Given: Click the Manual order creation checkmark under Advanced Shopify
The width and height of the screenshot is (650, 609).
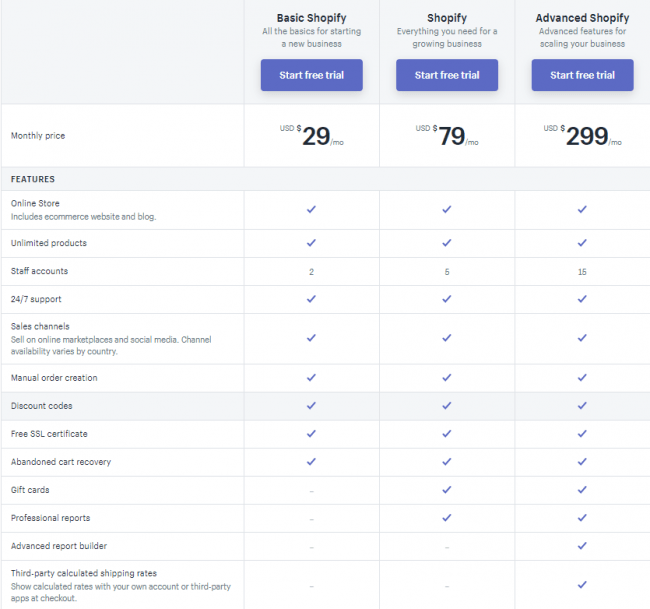Looking at the screenshot, I should pos(582,378).
